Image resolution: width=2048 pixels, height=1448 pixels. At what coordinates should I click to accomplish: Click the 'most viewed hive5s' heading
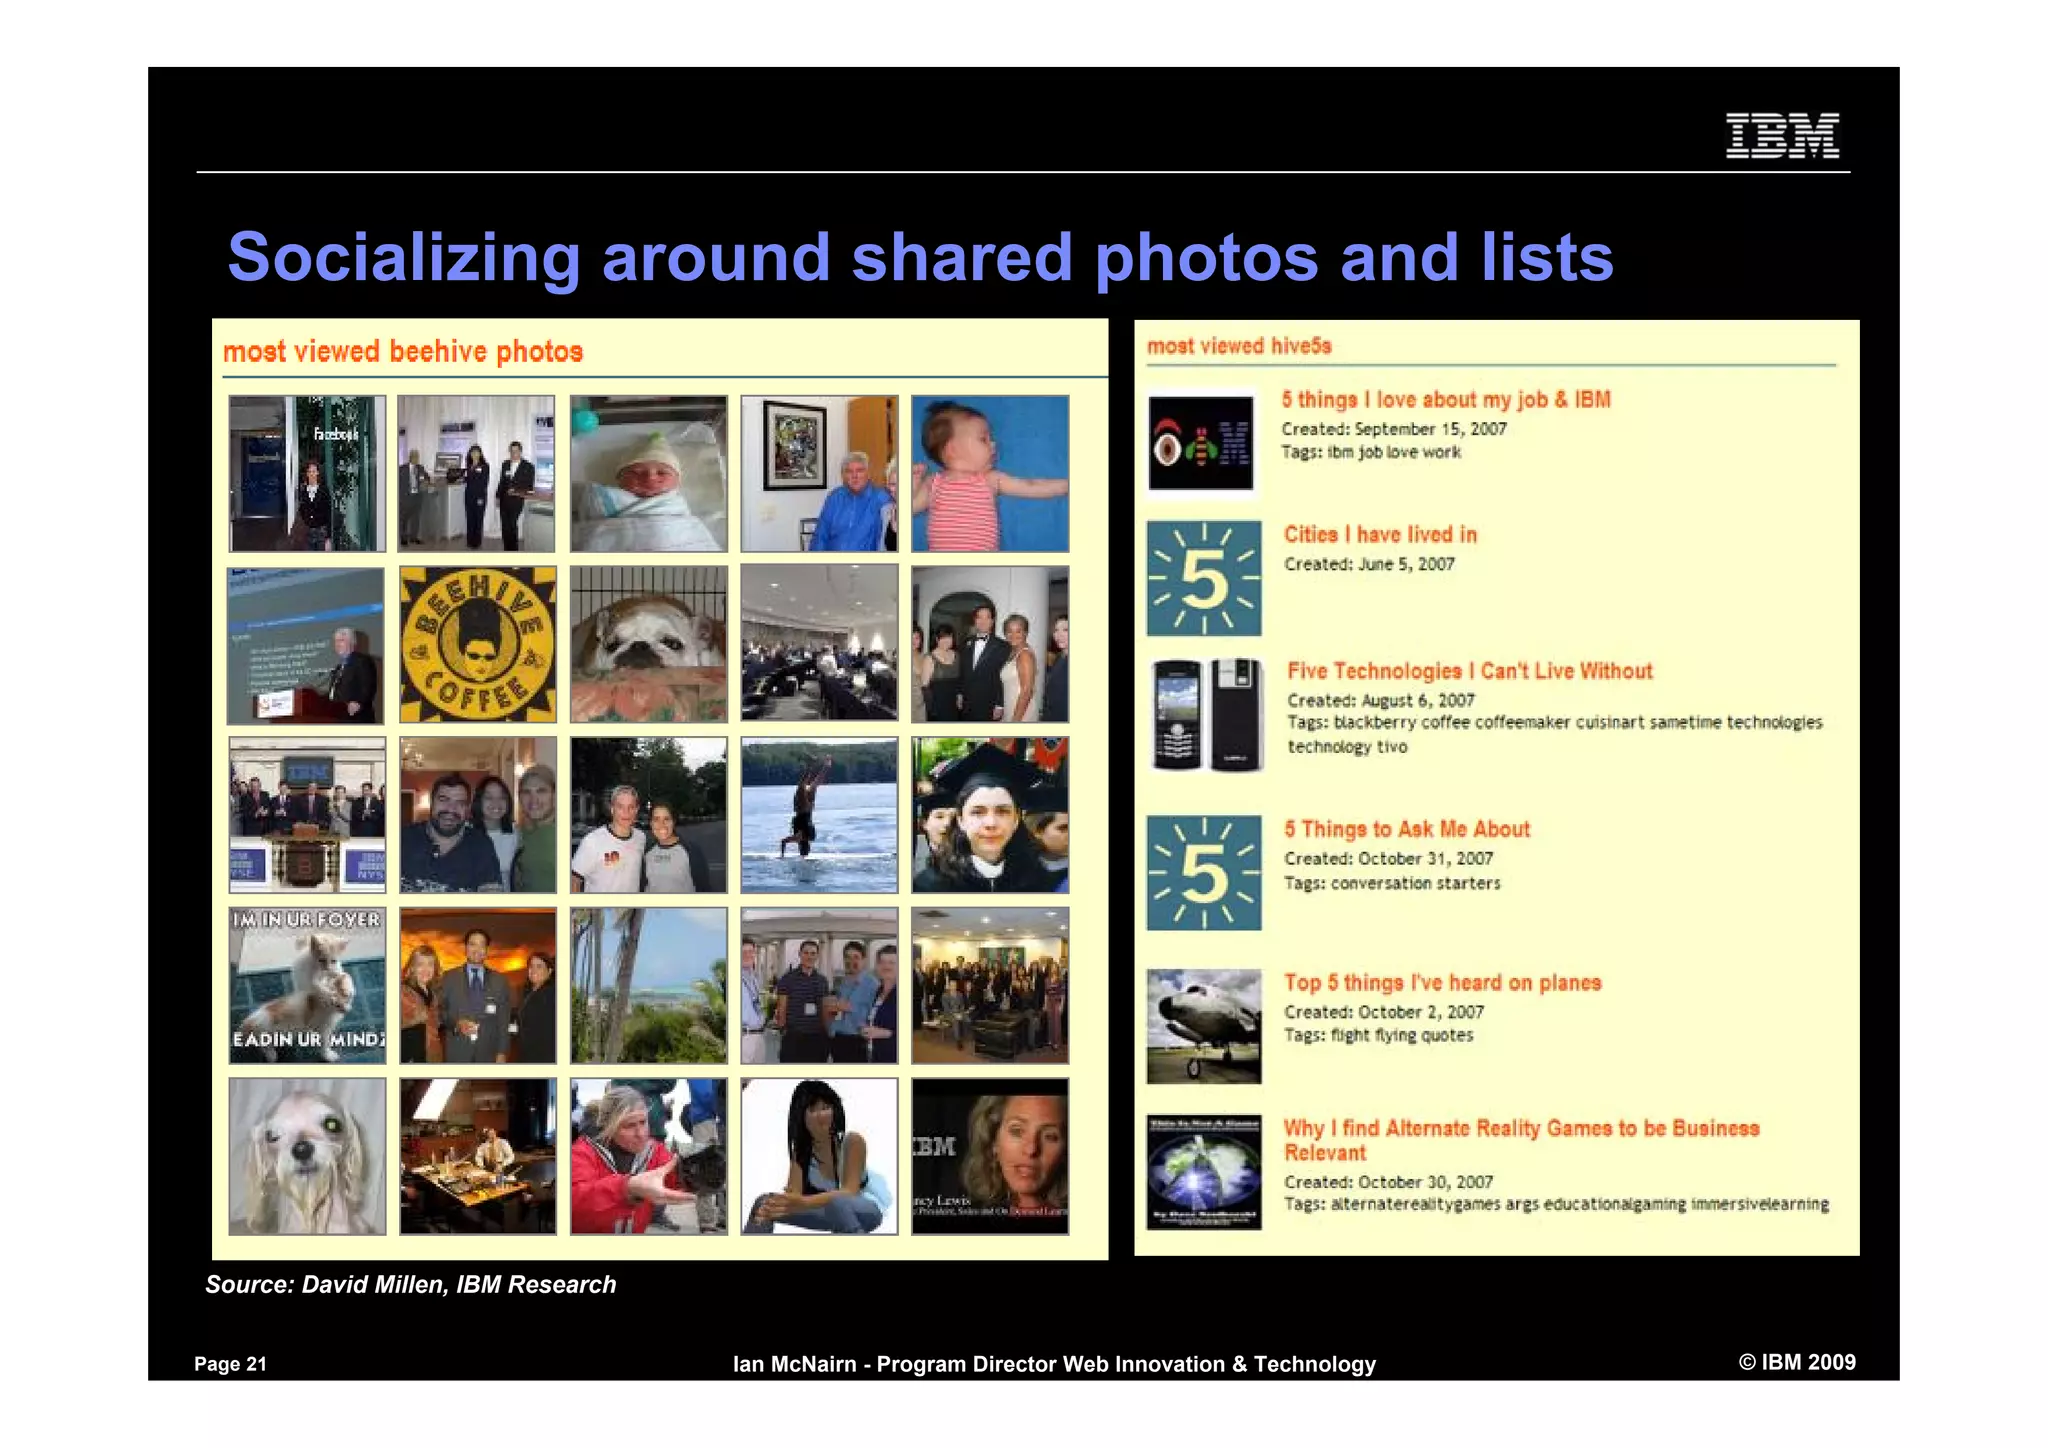(x=1239, y=346)
